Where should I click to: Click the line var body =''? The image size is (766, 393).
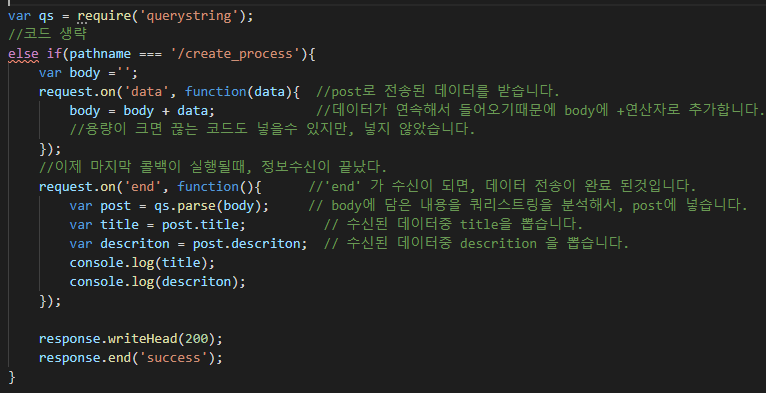pos(88,73)
